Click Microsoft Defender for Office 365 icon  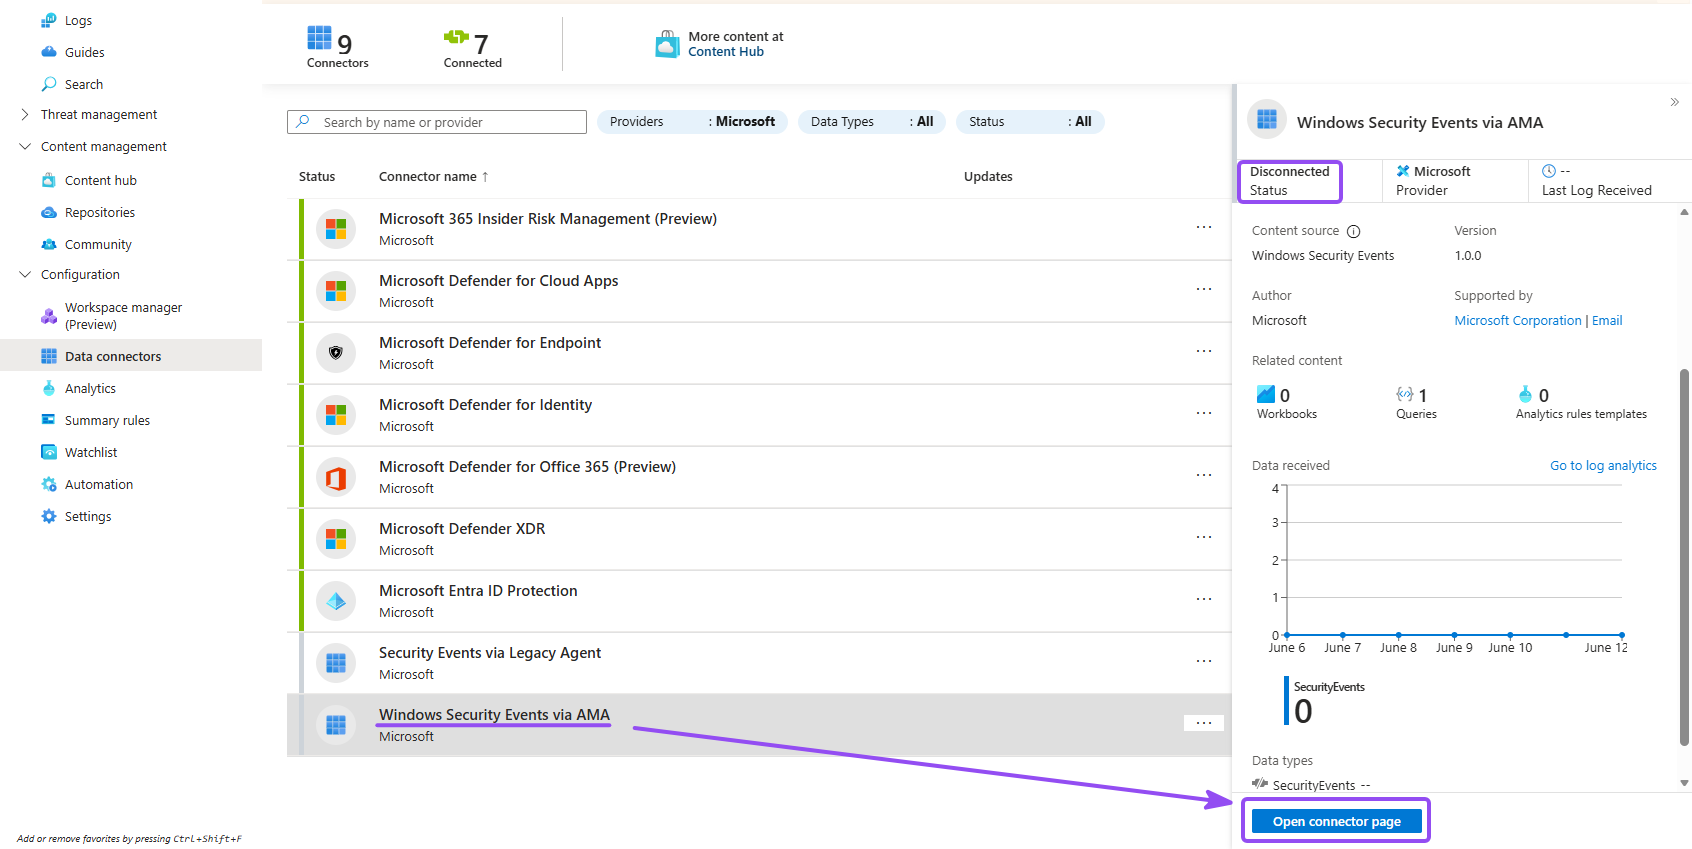click(x=336, y=477)
